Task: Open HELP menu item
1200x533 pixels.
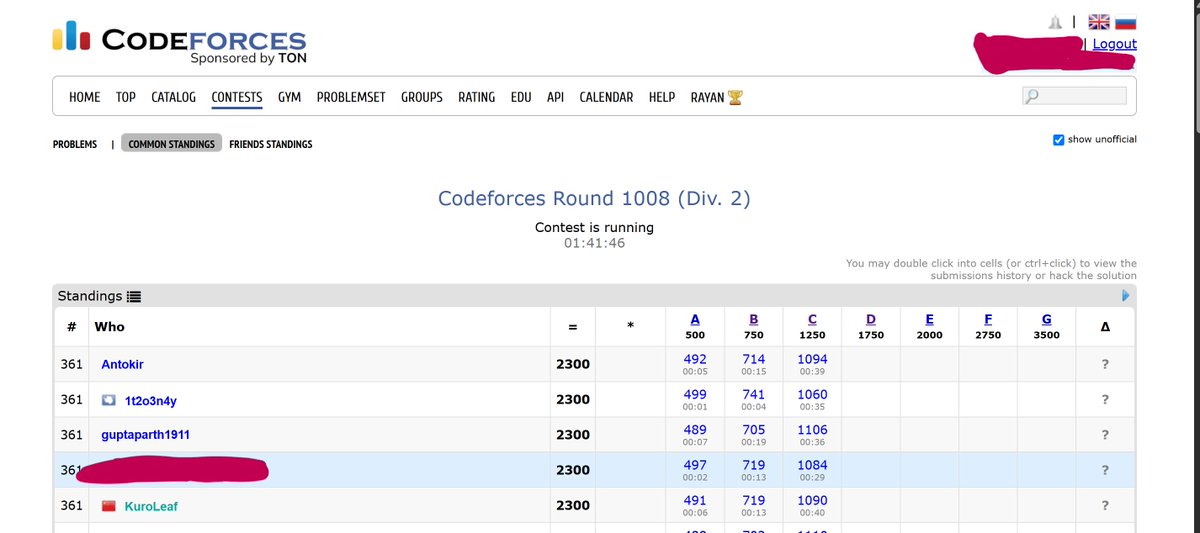Action: click(x=662, y=97)
